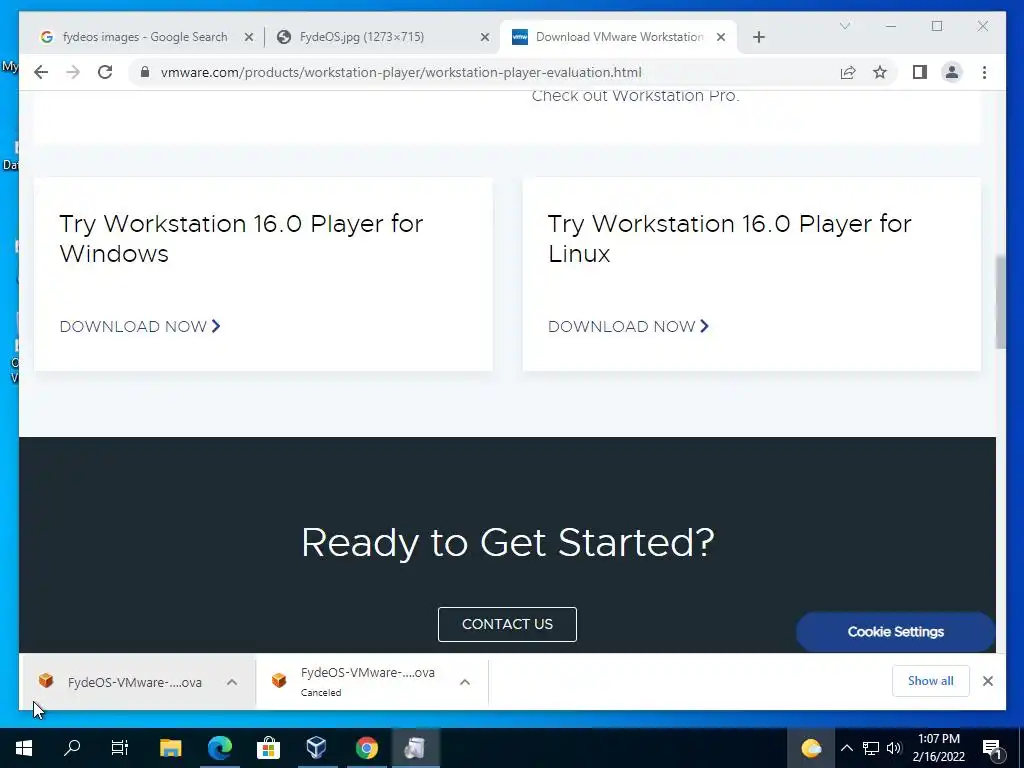This screenshot has height=768, width=1024.
Task: Open network settings from the tray
Action: pyautogui.click(x=871, y=748)
